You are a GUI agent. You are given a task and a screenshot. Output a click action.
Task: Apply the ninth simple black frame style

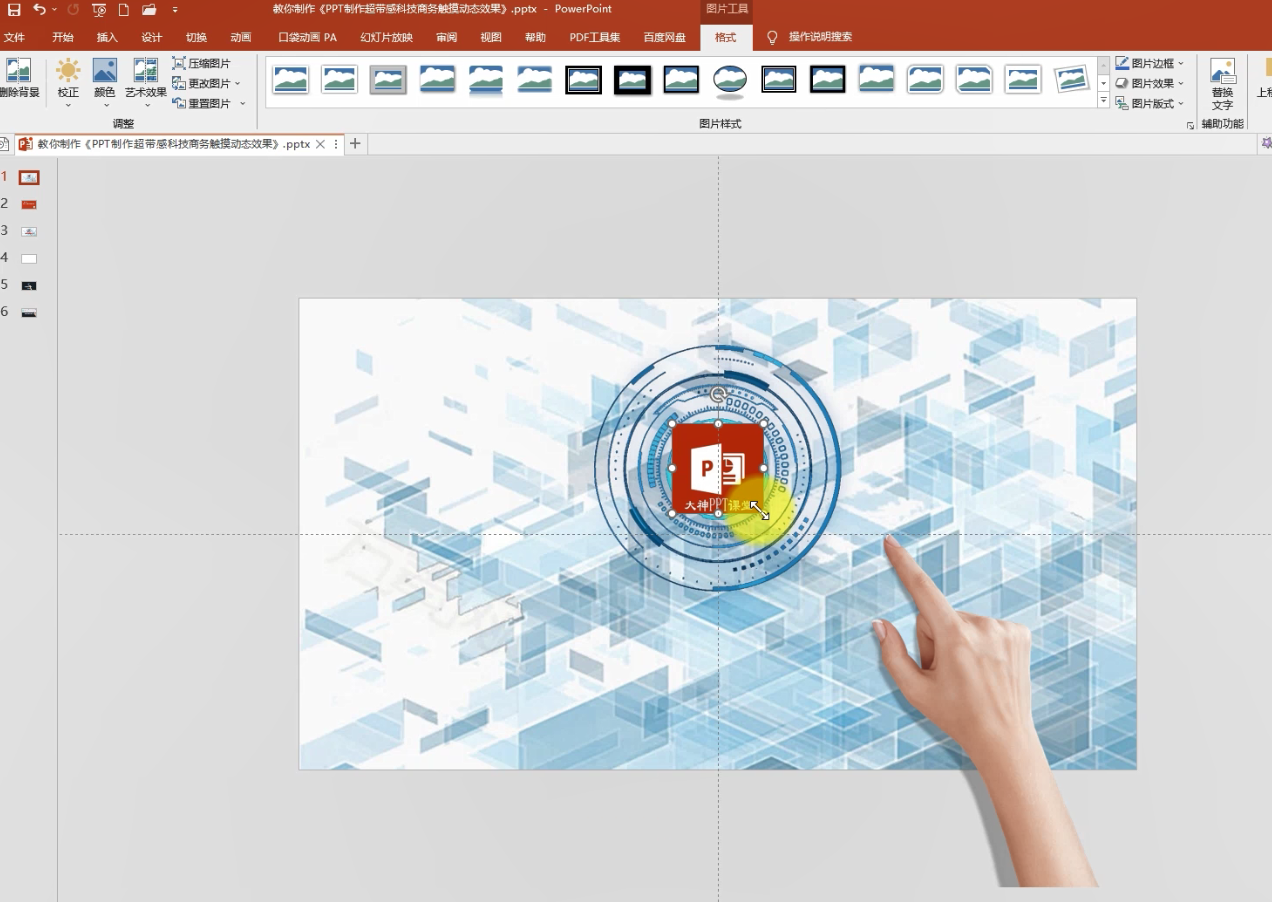(x=681, y=79)
